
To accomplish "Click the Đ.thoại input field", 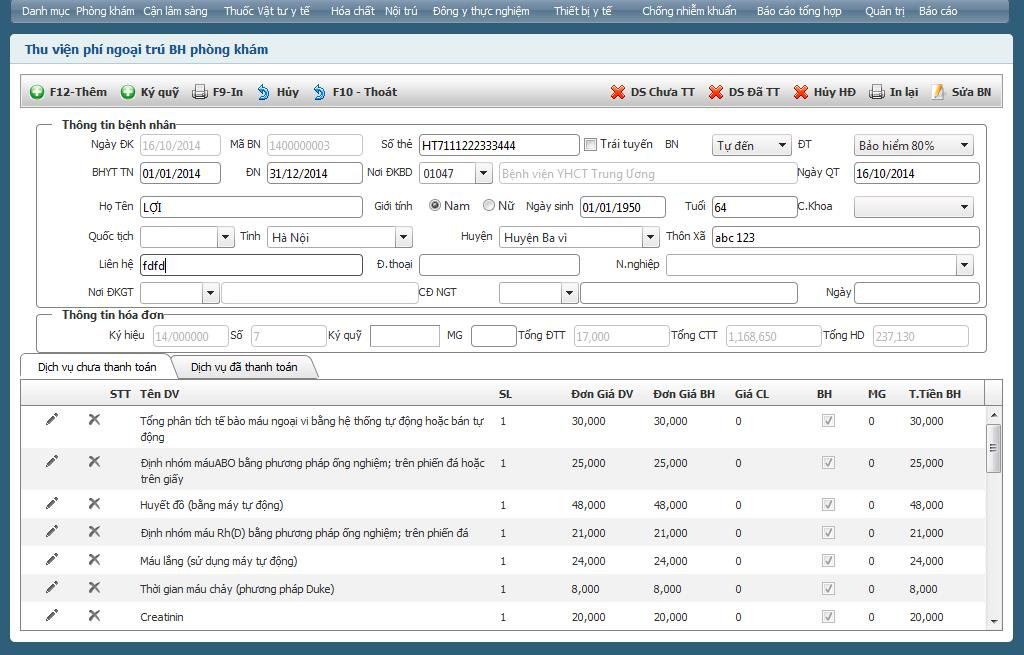I will [x=499, y=264].
